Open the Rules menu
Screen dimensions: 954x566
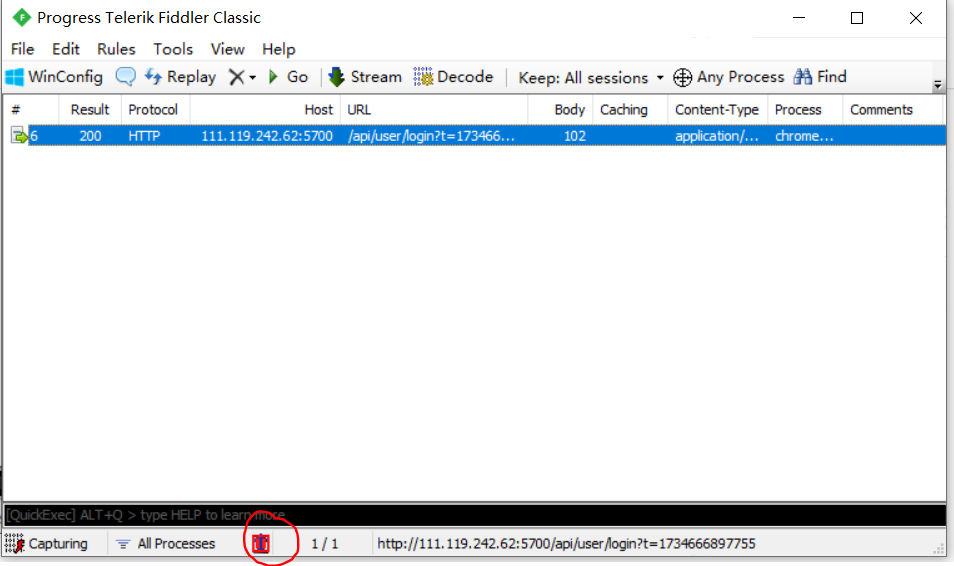coord(116,49)
